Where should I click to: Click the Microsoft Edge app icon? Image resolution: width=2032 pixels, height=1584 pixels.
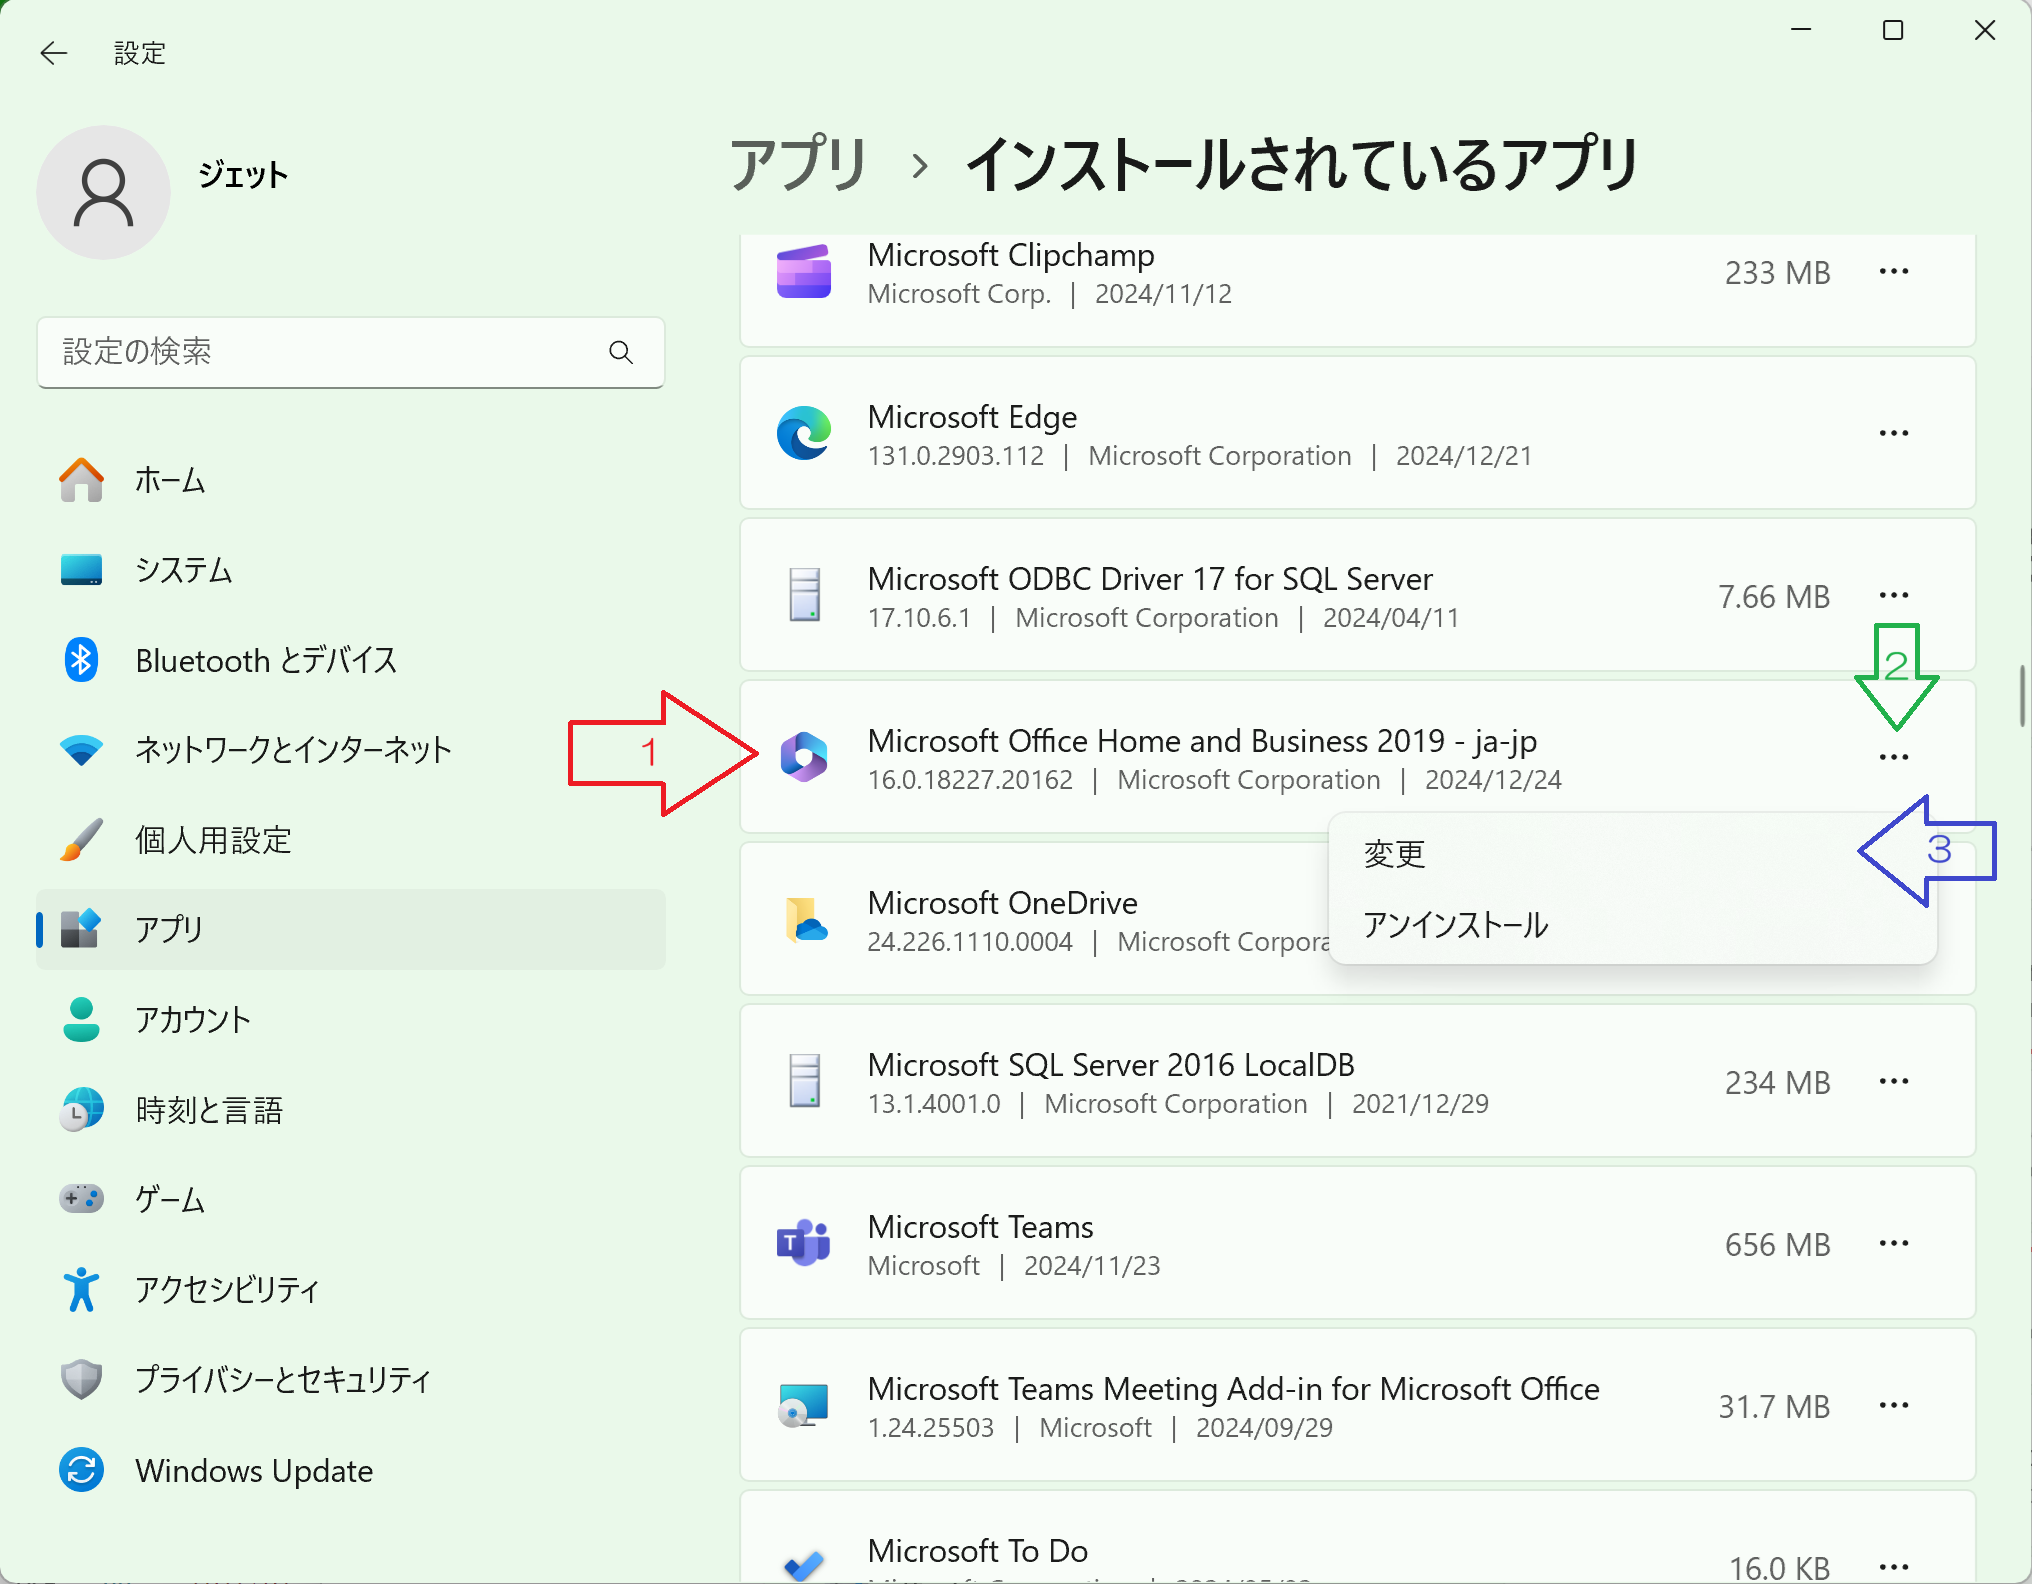804,433
